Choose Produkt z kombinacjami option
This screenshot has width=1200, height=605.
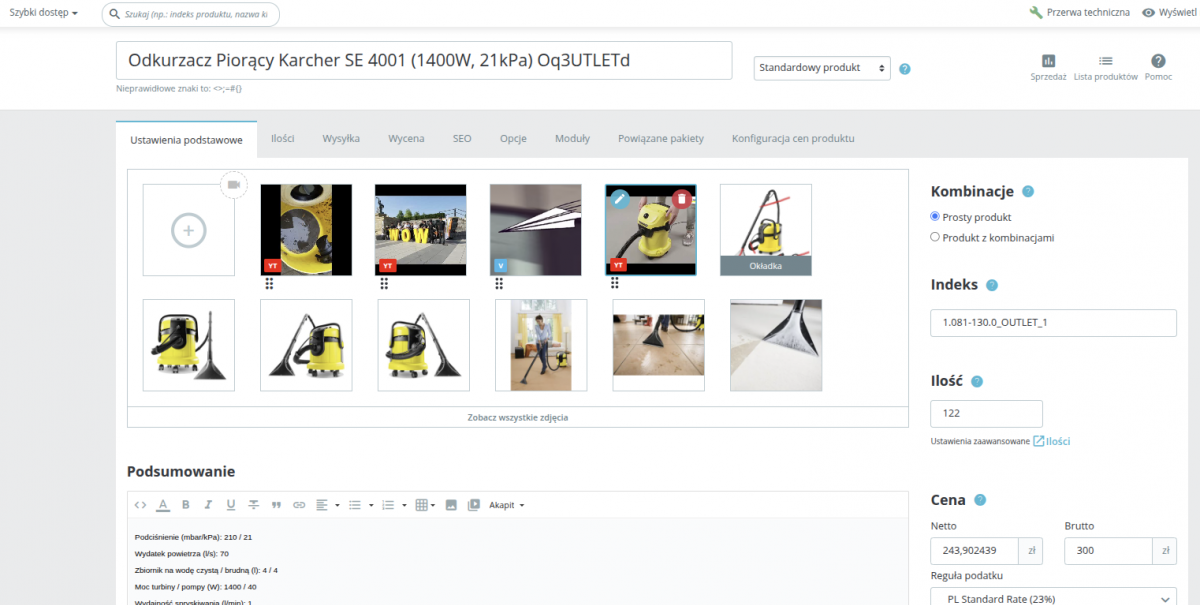935,237
